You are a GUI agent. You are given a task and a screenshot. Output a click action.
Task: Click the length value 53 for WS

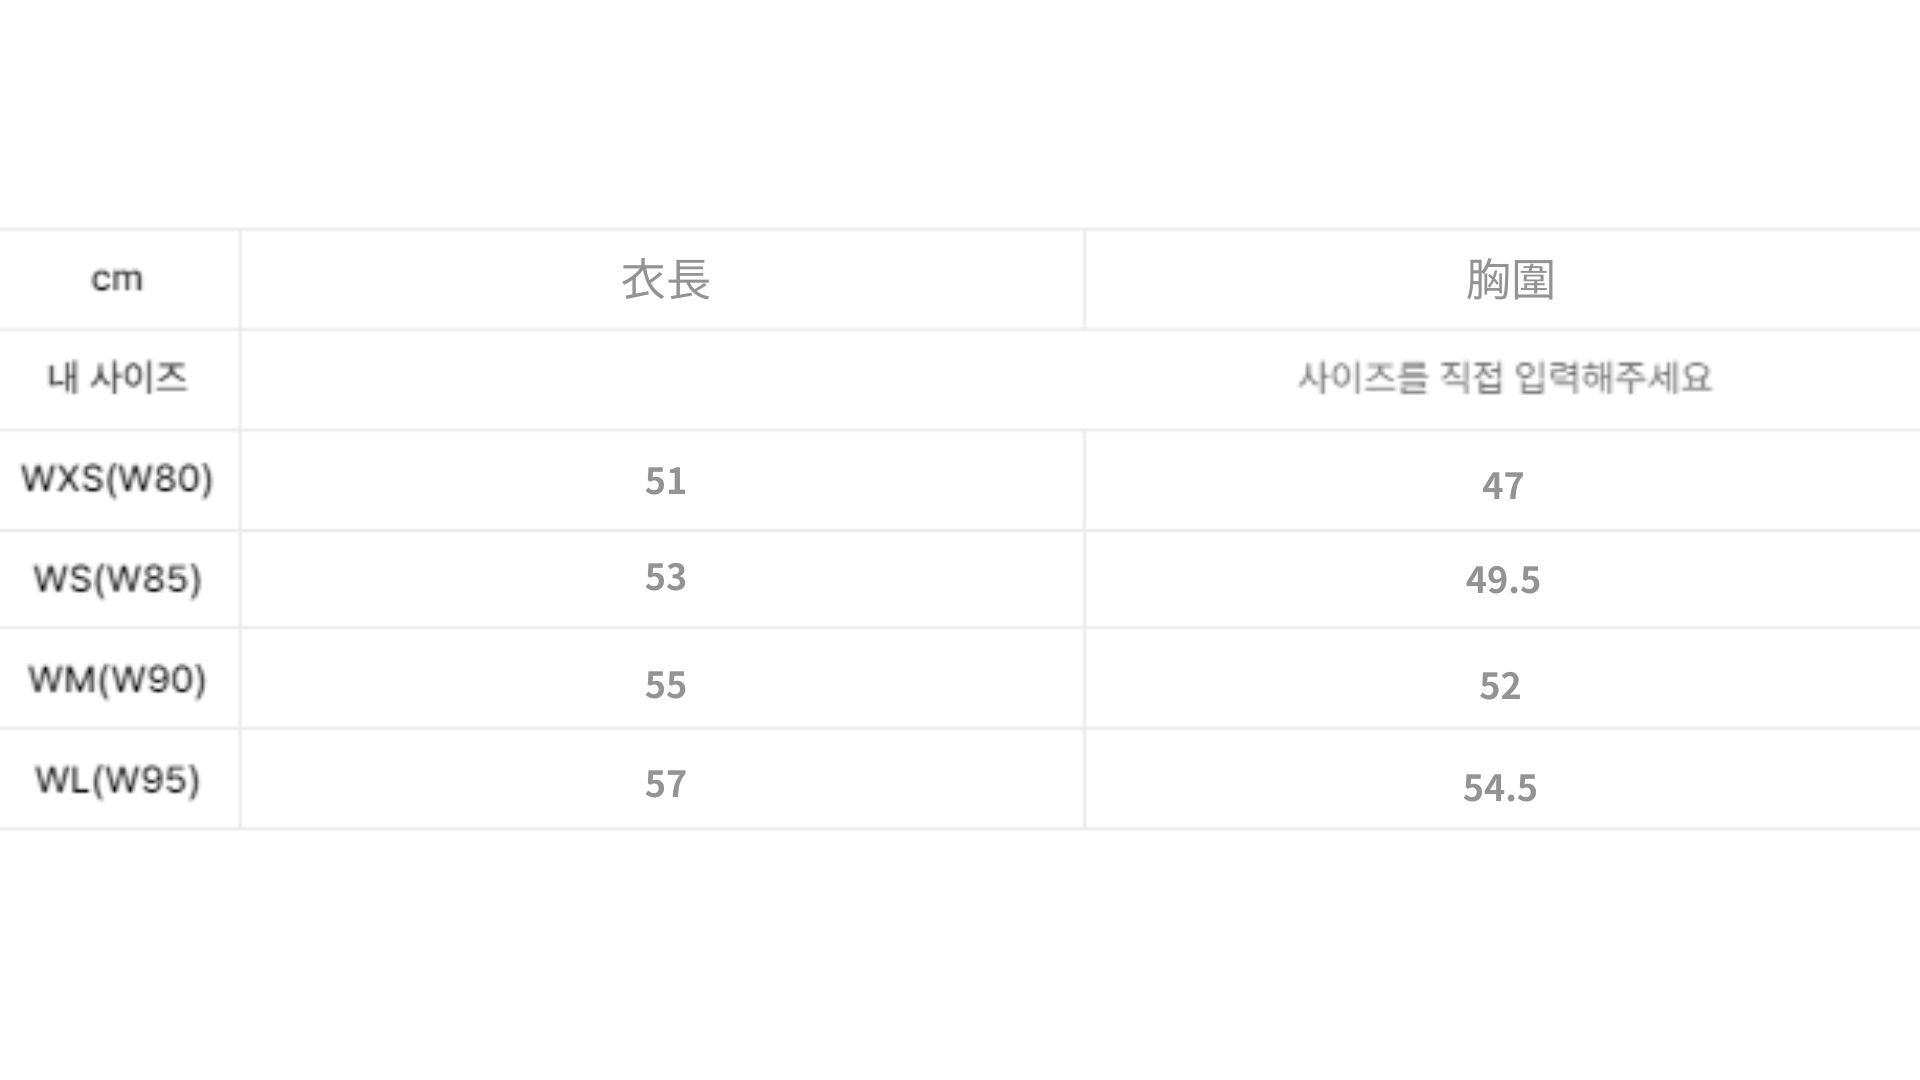click(665, 577)
